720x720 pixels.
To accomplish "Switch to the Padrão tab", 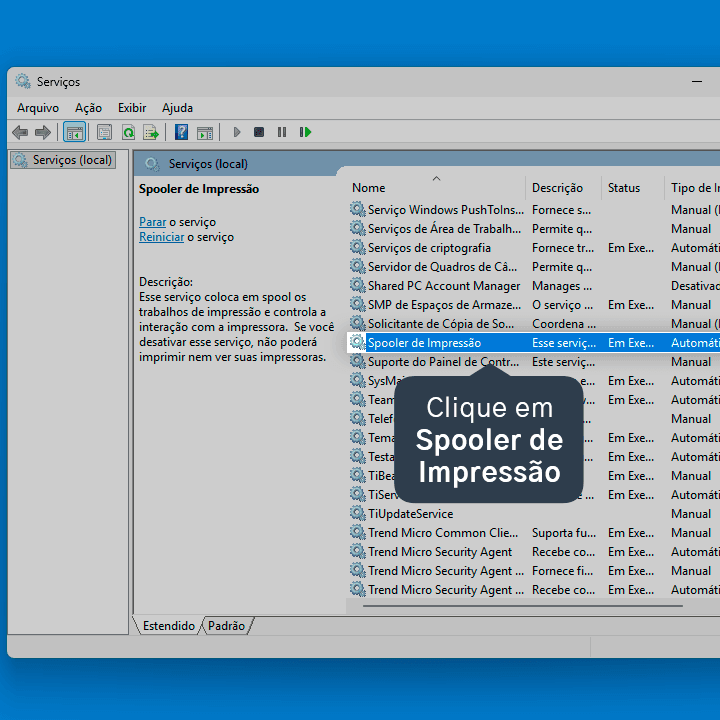I will [226, 625].
